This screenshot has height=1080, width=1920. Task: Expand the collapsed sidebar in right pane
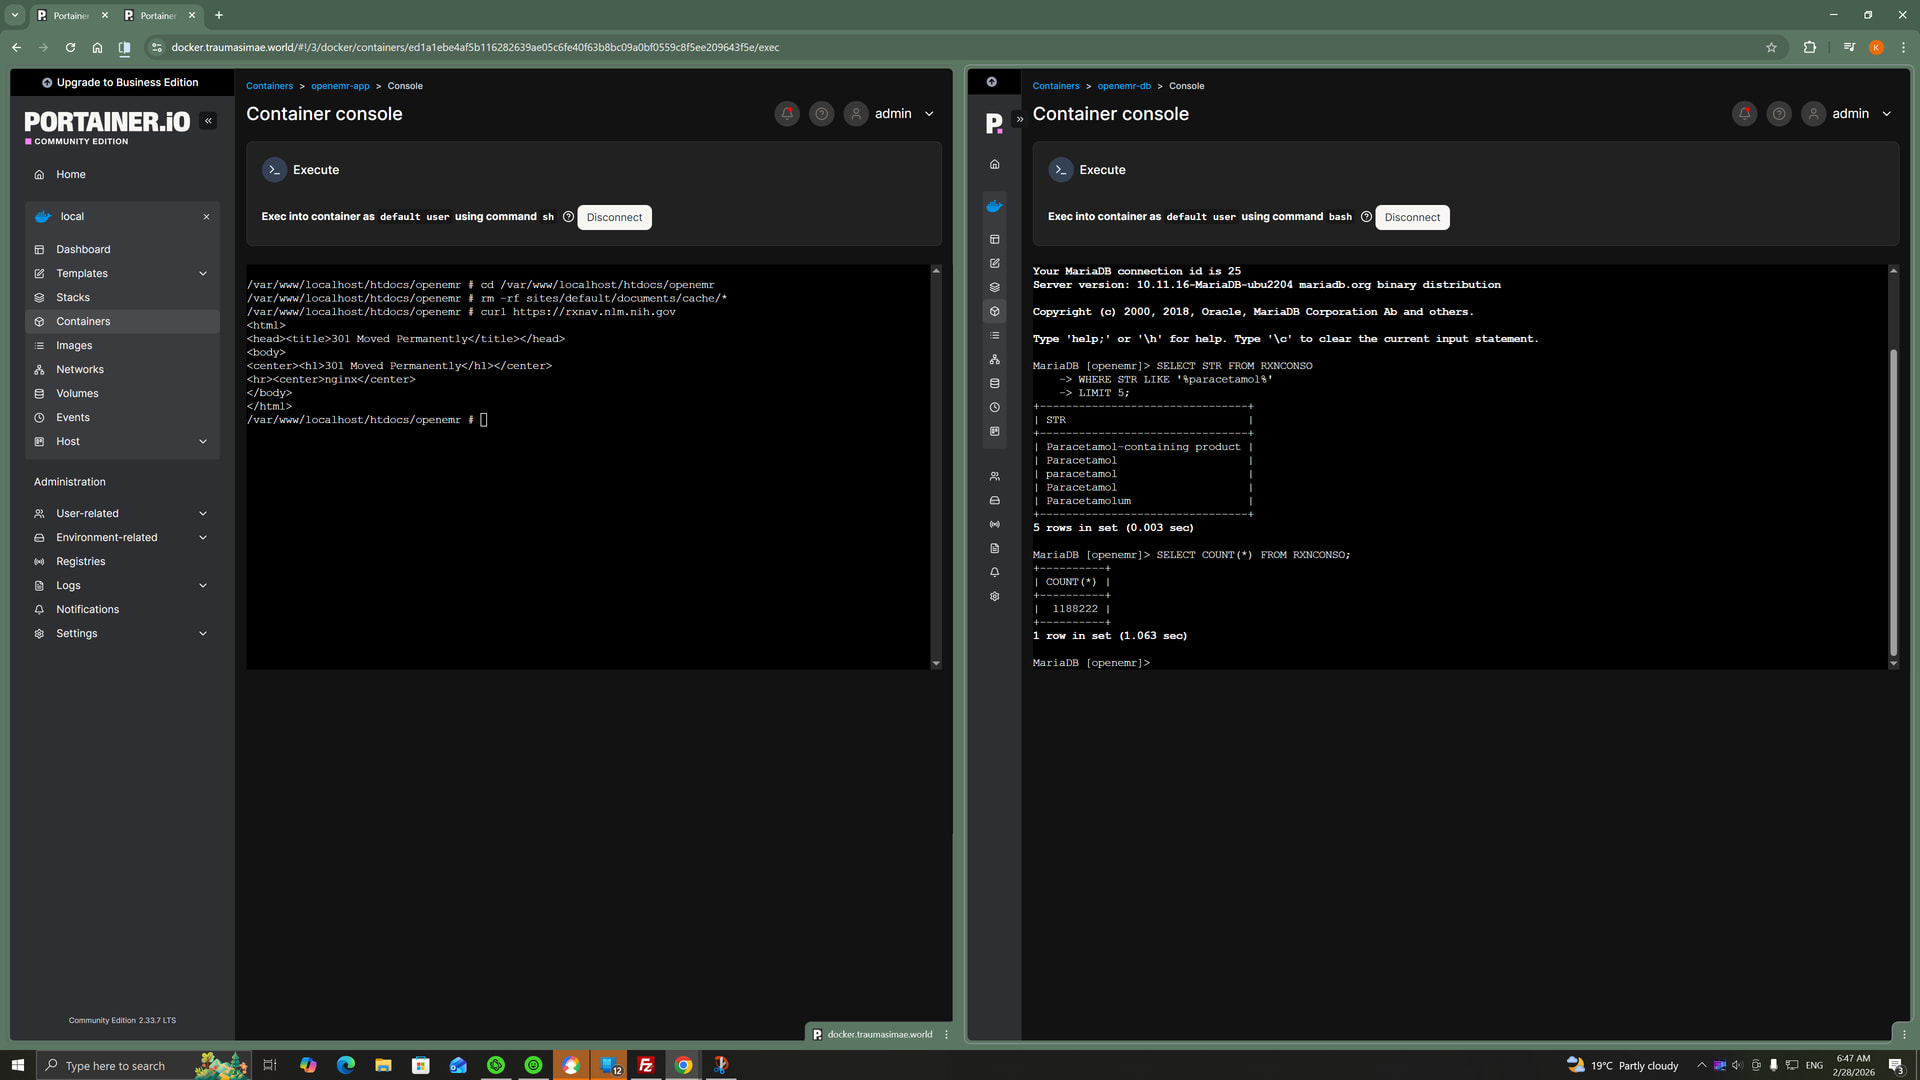click(x=1019, y=119)
